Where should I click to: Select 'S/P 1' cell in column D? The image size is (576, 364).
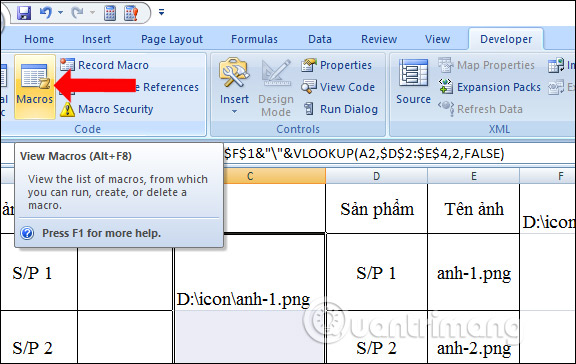click(377, 272)
